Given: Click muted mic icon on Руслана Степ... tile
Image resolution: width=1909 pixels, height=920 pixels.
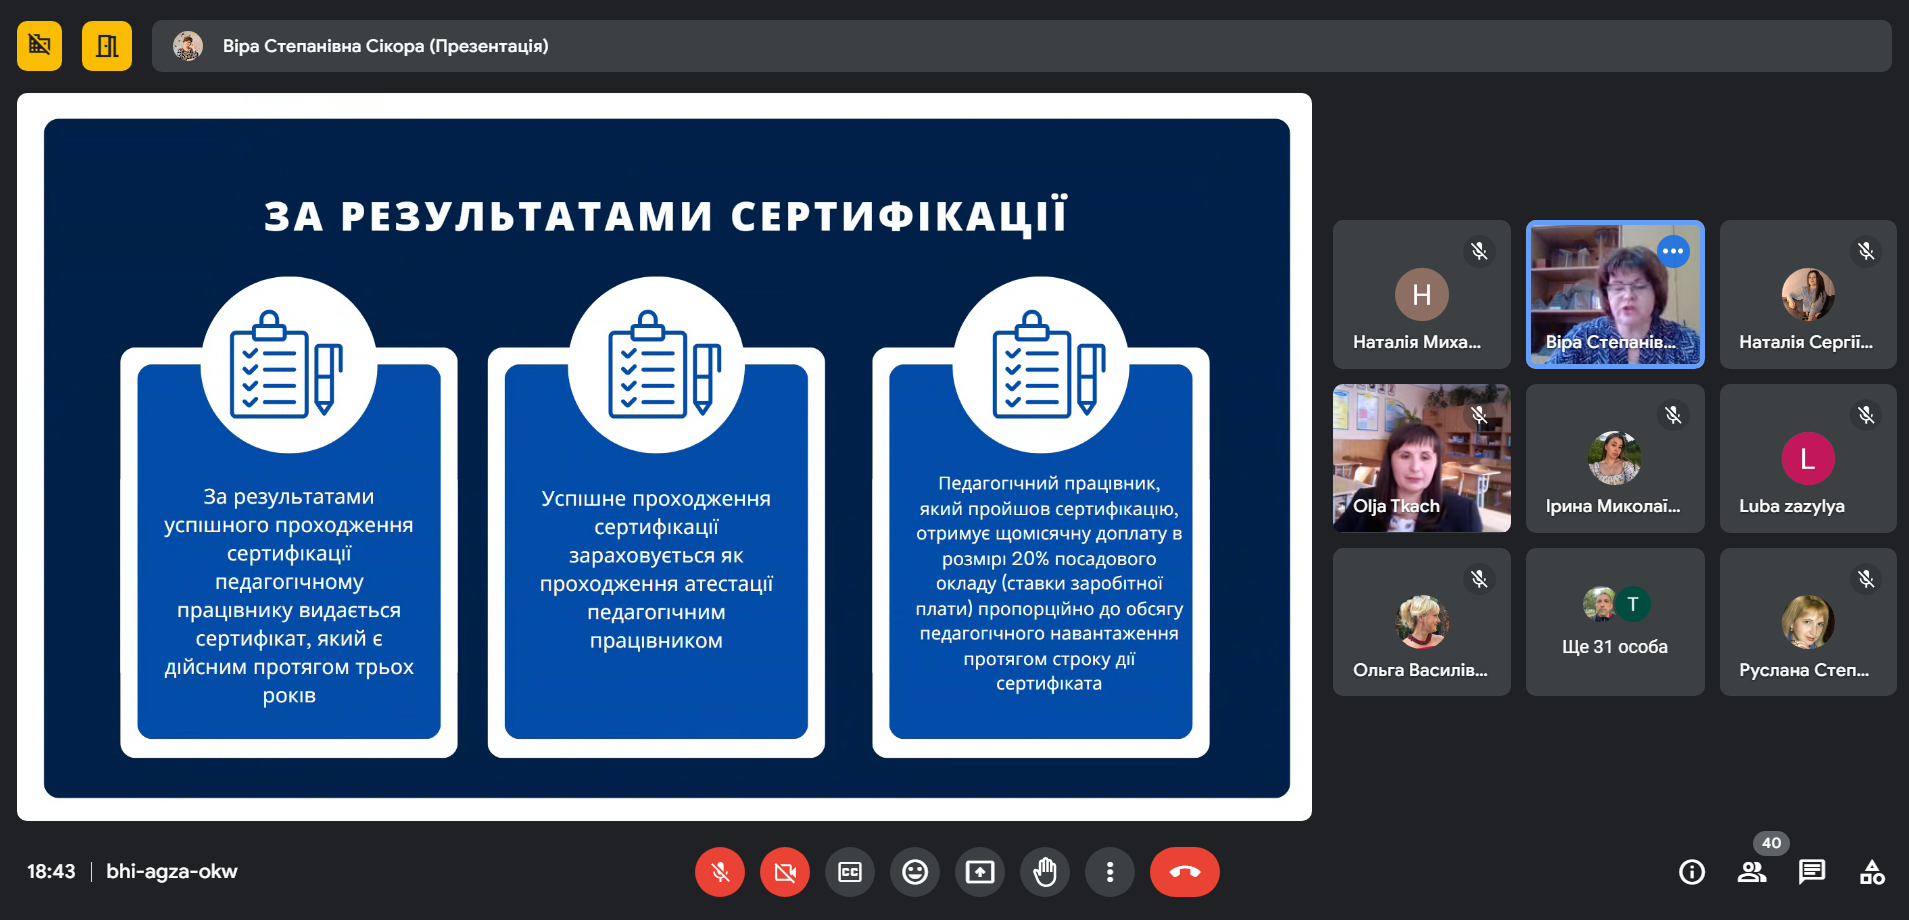Looking at the screenshot, I should click(x=1866, y=579).
